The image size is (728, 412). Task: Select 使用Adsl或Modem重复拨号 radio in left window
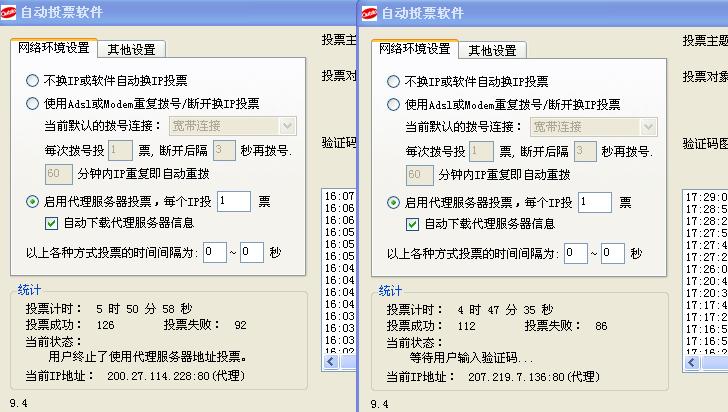pos(32,103)
